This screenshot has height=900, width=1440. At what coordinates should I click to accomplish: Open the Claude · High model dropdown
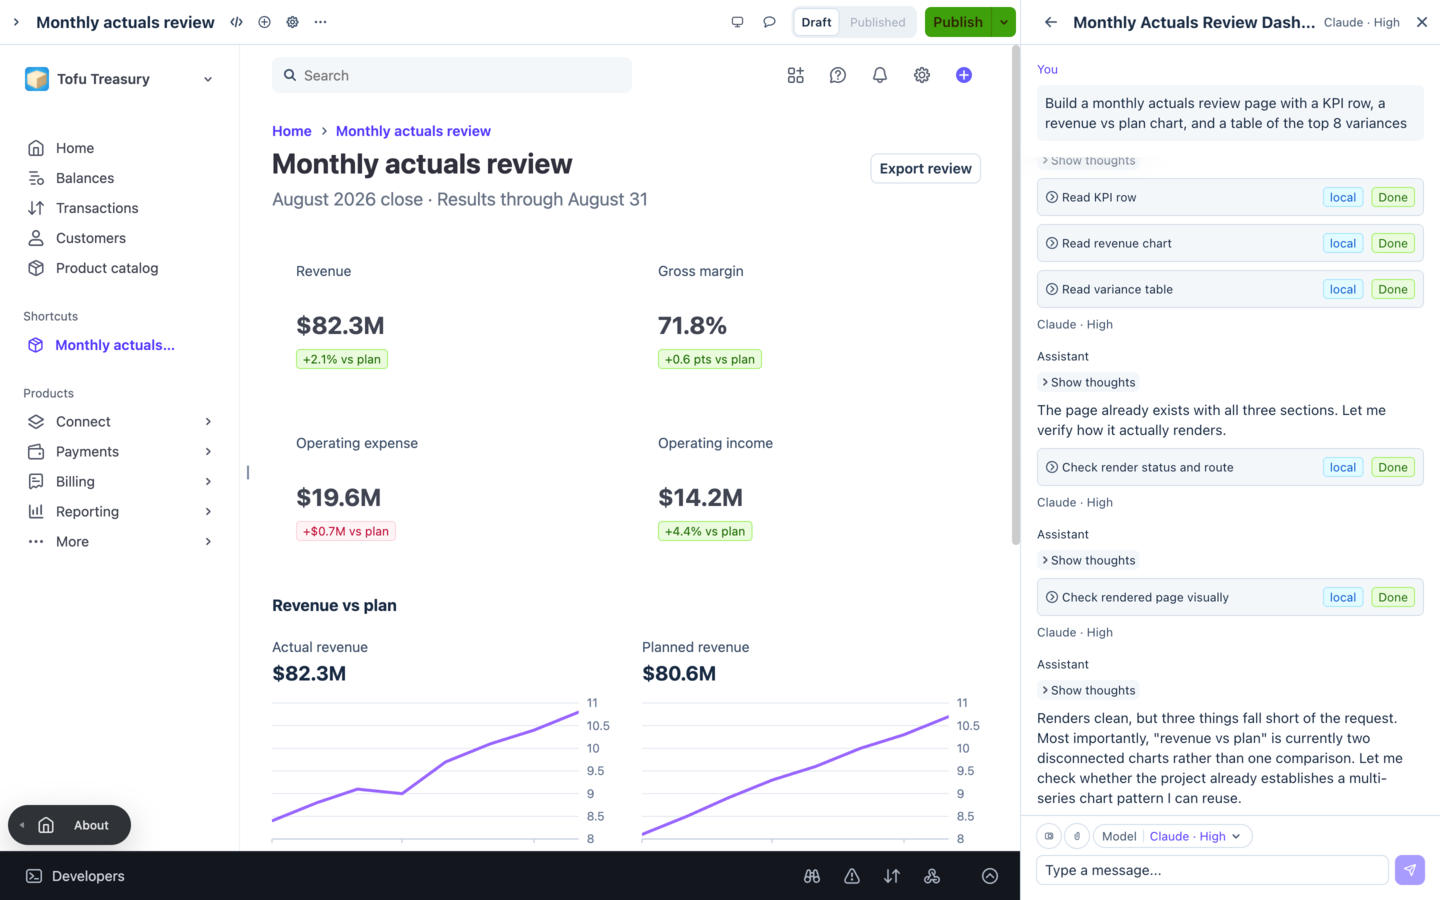pyautogui.click(x=1195, y=836)
